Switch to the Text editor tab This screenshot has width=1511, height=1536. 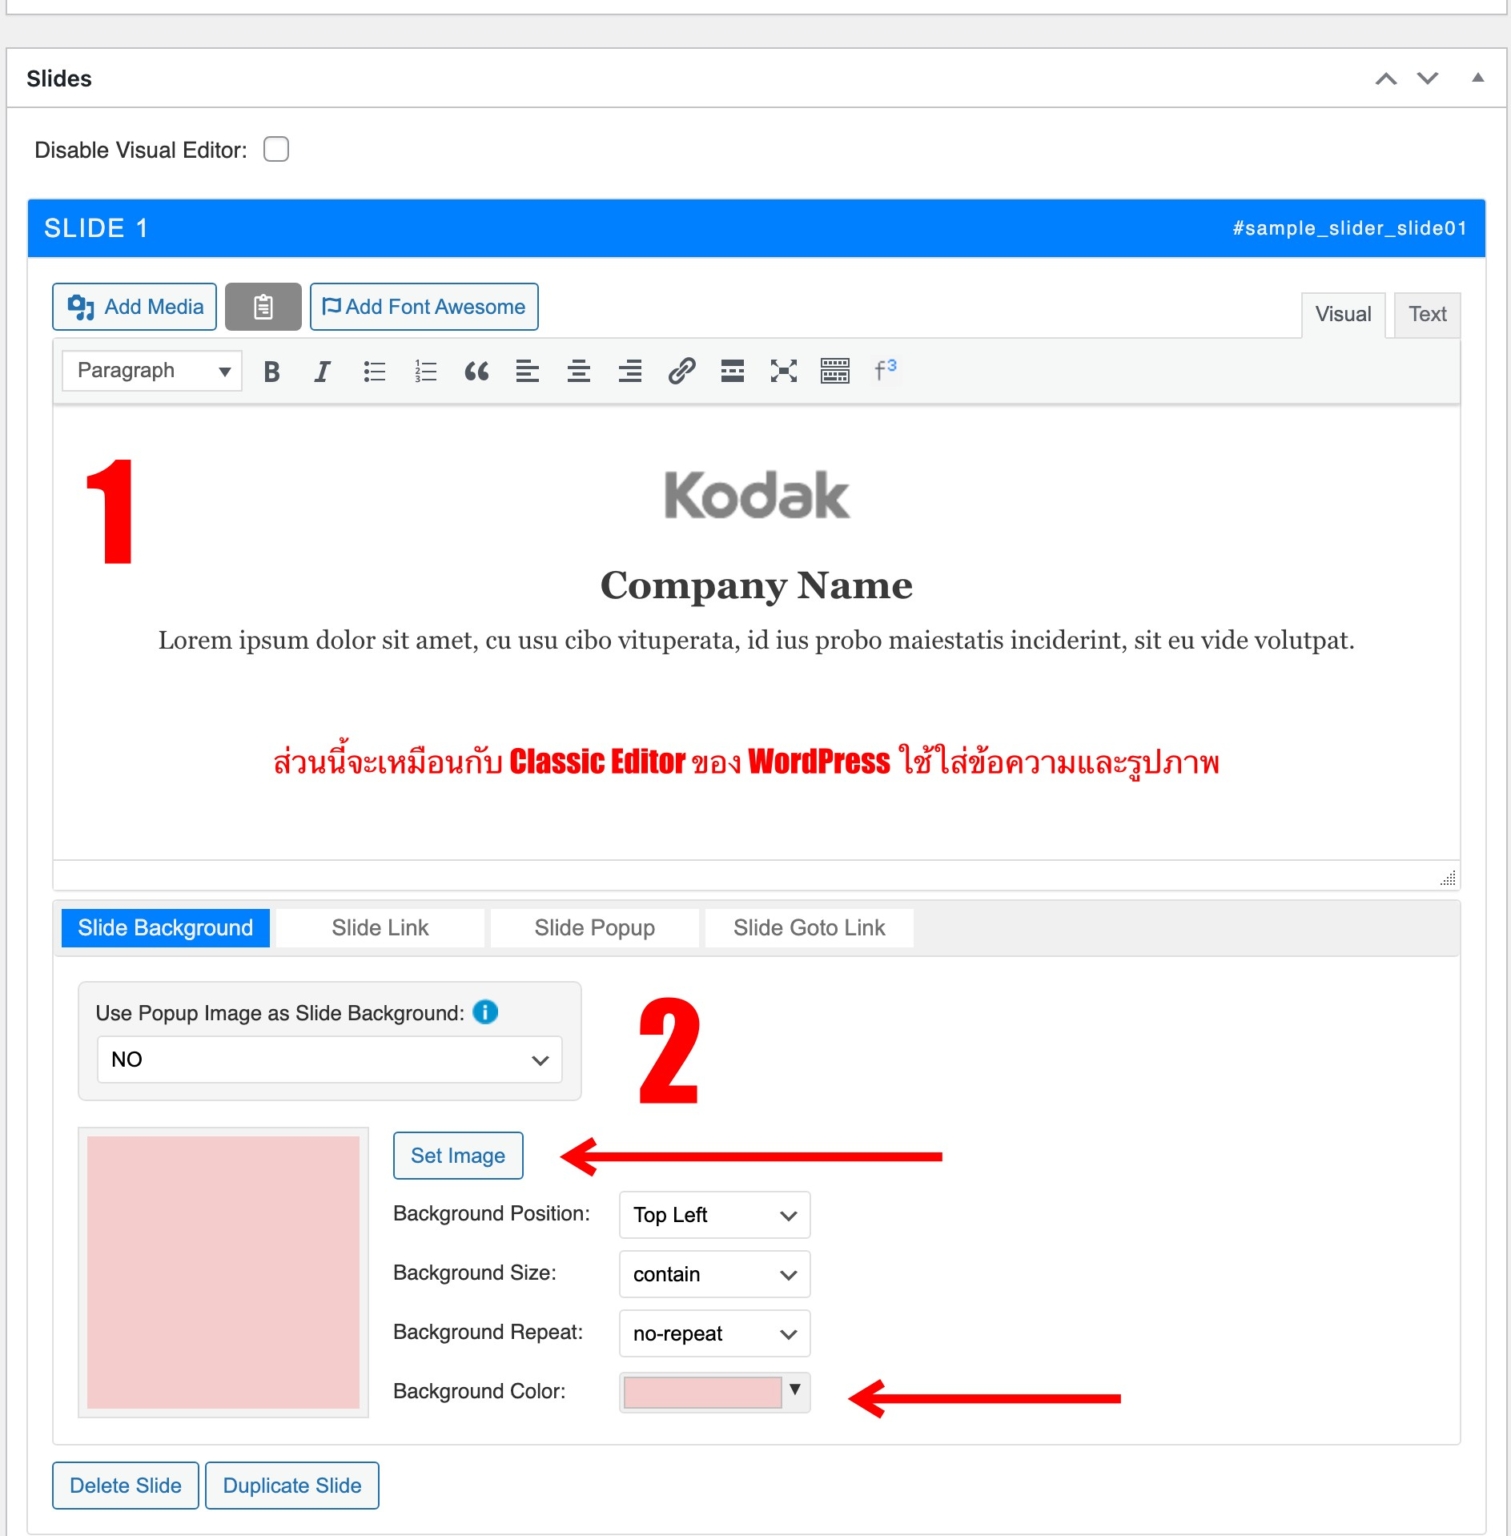pyautogui.click(x=1428, y=314)
